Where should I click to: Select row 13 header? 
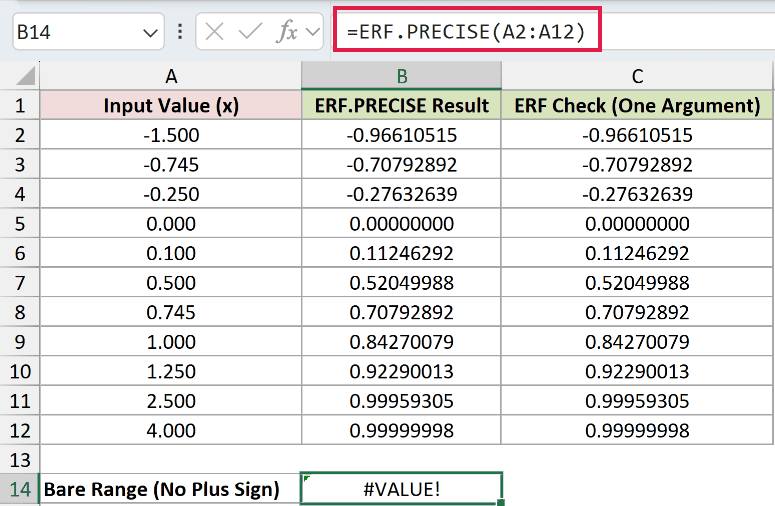click(x=20, y=460)
